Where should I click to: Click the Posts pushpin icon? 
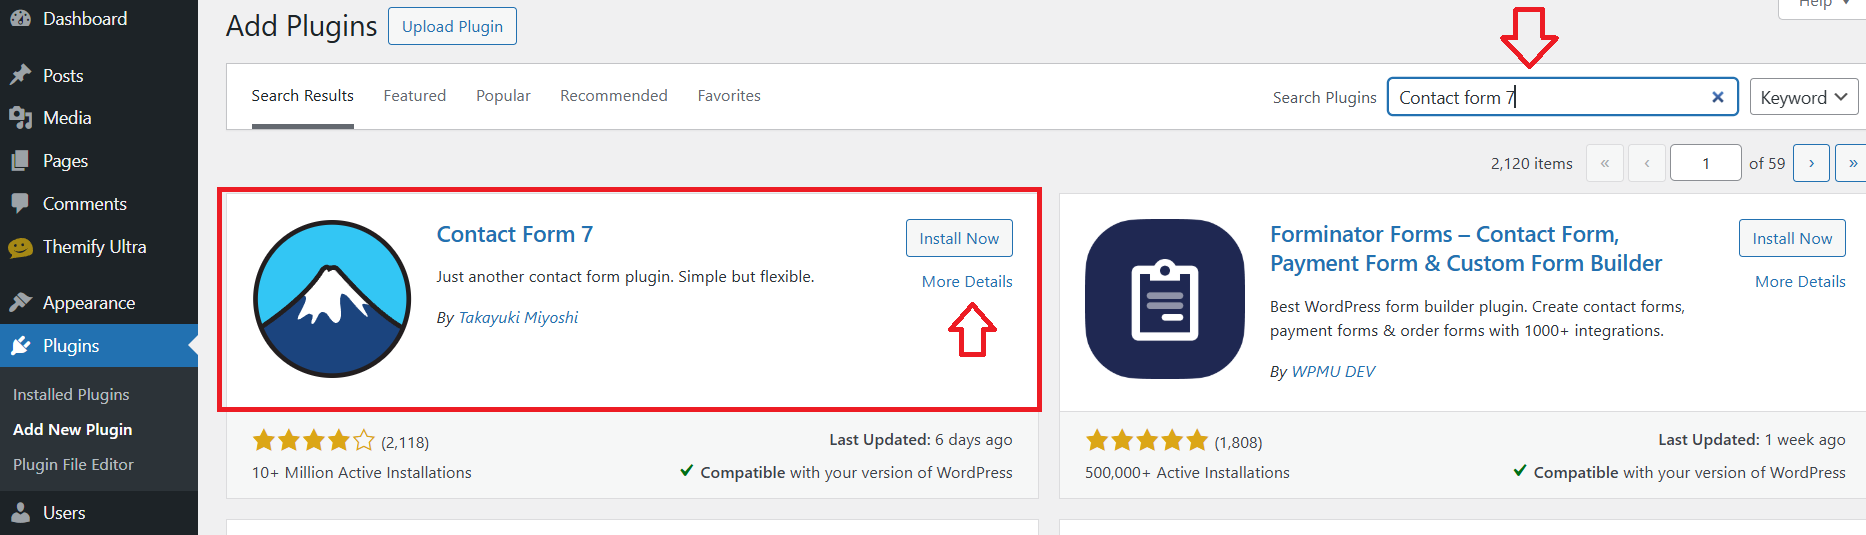coord(20,75)
